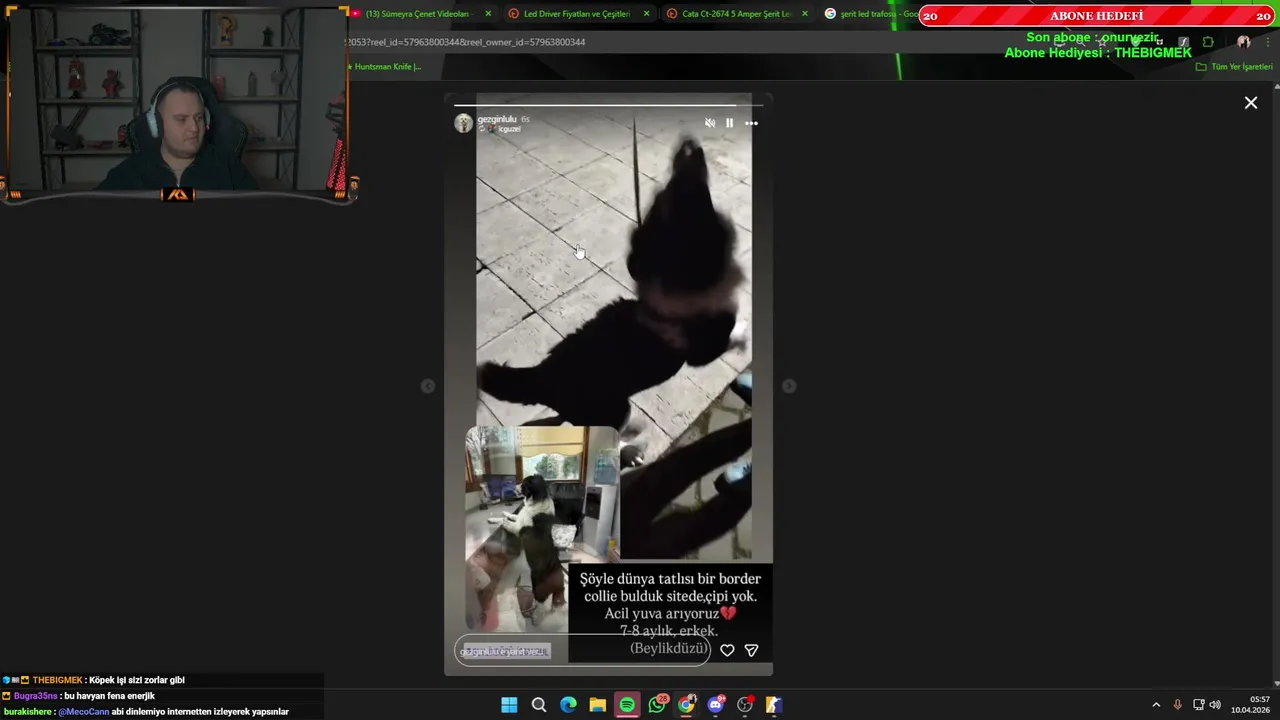Go to the previous story arrow
Image resolution: width=1280 pixels, height=720 pixels.
428,386
